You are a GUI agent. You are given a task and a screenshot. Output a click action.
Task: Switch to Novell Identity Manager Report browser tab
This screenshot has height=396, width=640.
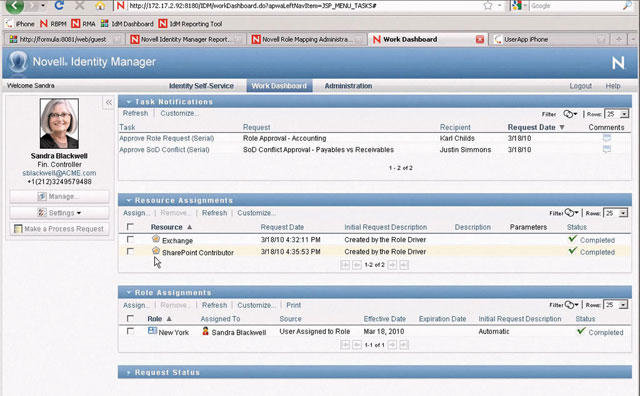186,39
